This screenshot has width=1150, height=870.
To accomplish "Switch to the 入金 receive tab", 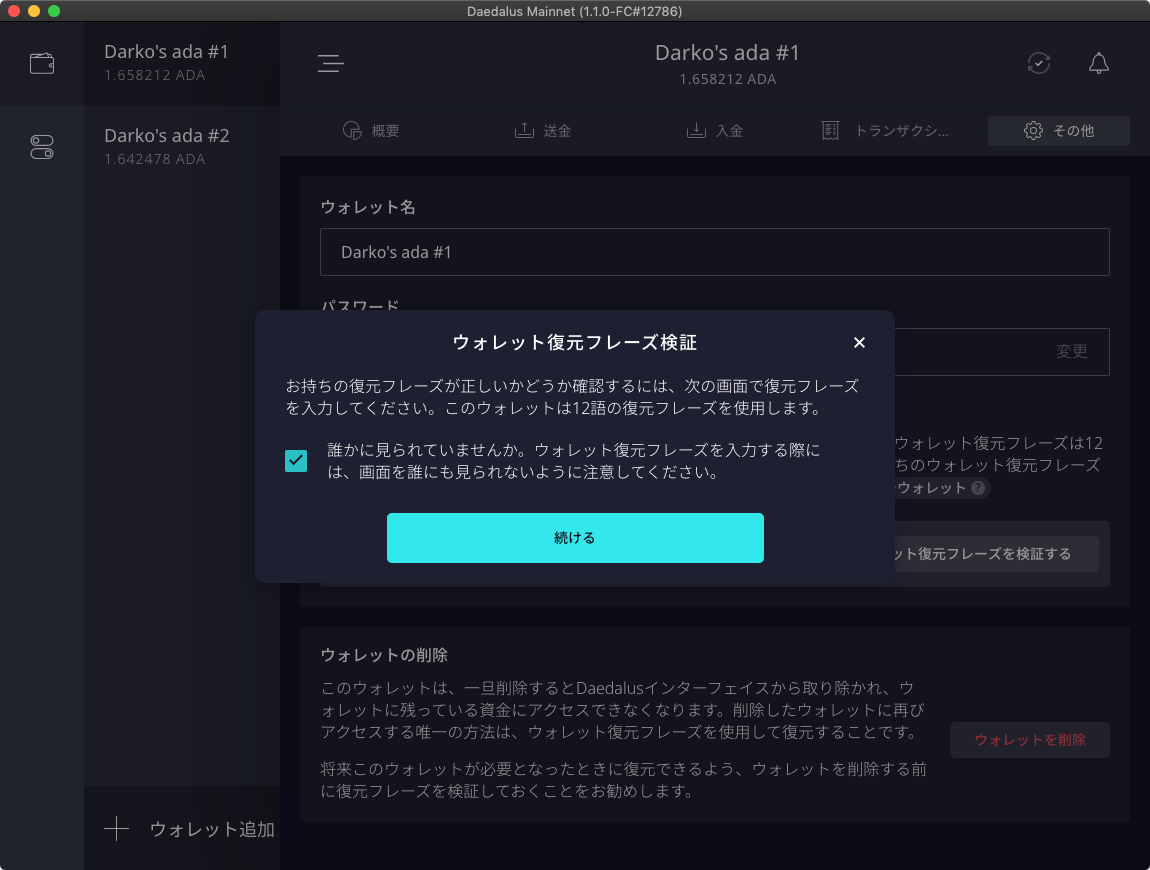I will 715,131.
